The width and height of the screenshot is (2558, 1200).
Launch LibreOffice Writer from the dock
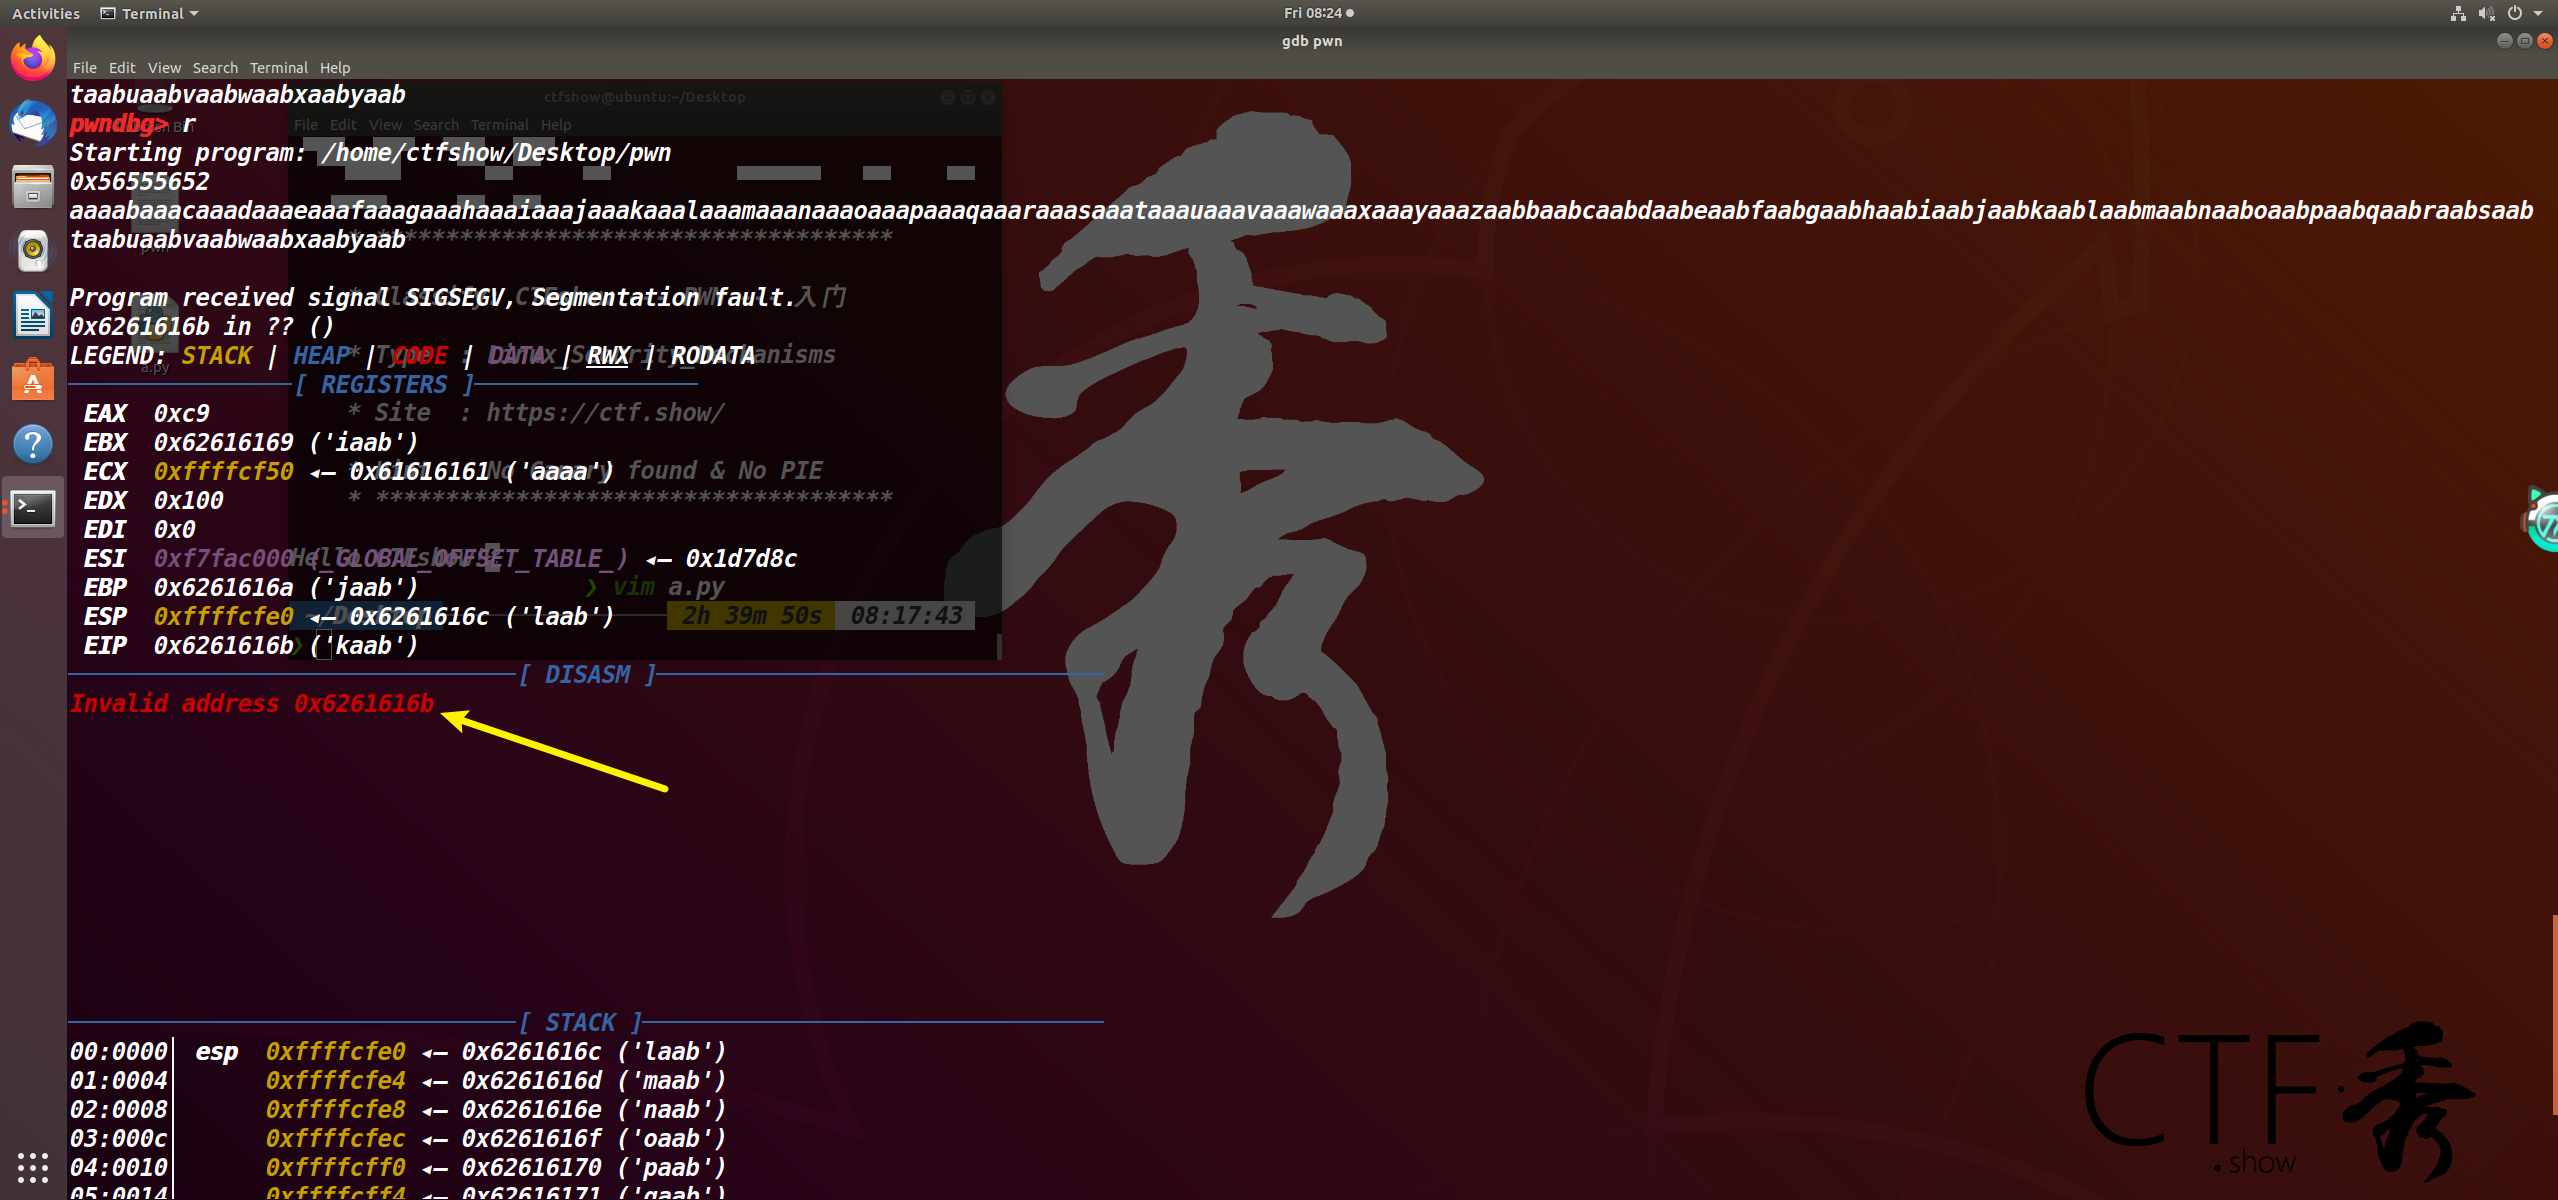click(33, 316)
